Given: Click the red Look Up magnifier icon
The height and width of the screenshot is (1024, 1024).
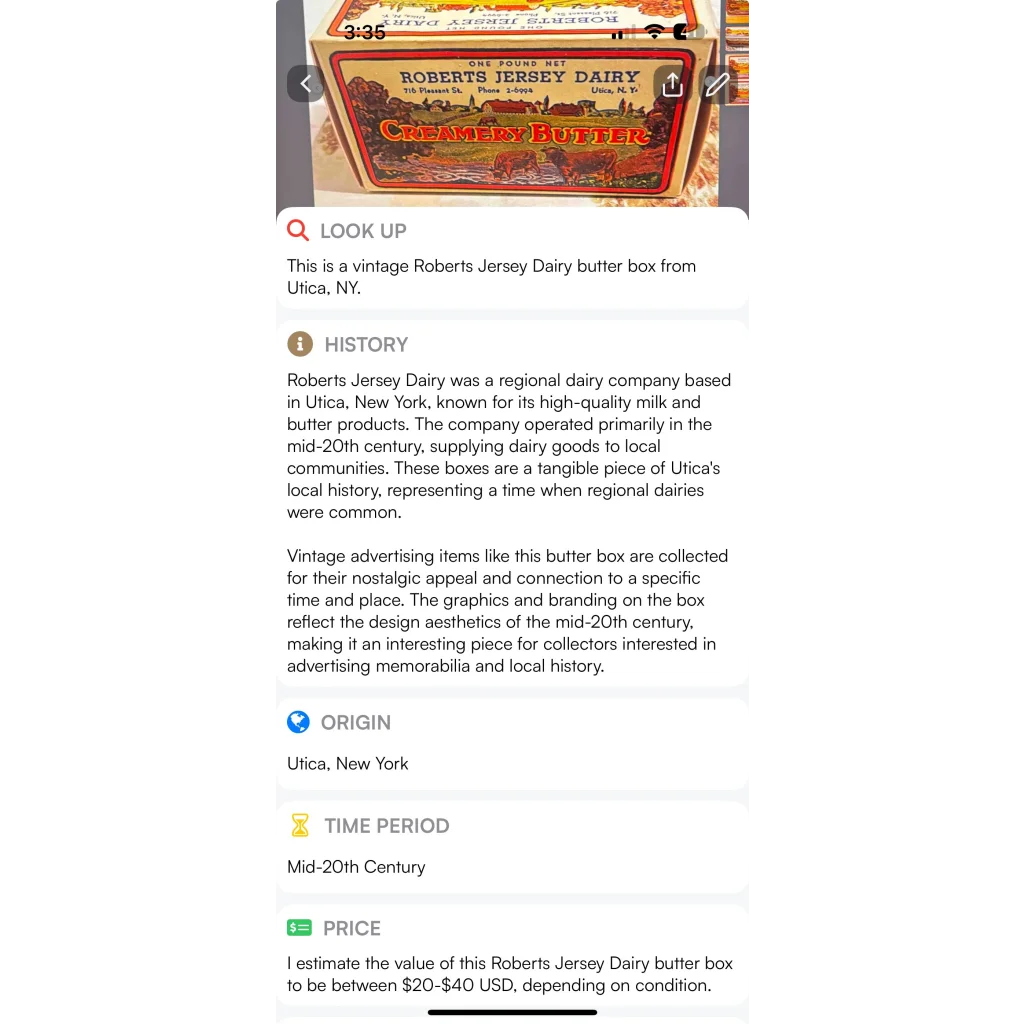Looking at the screenshot, I should 298,231.
